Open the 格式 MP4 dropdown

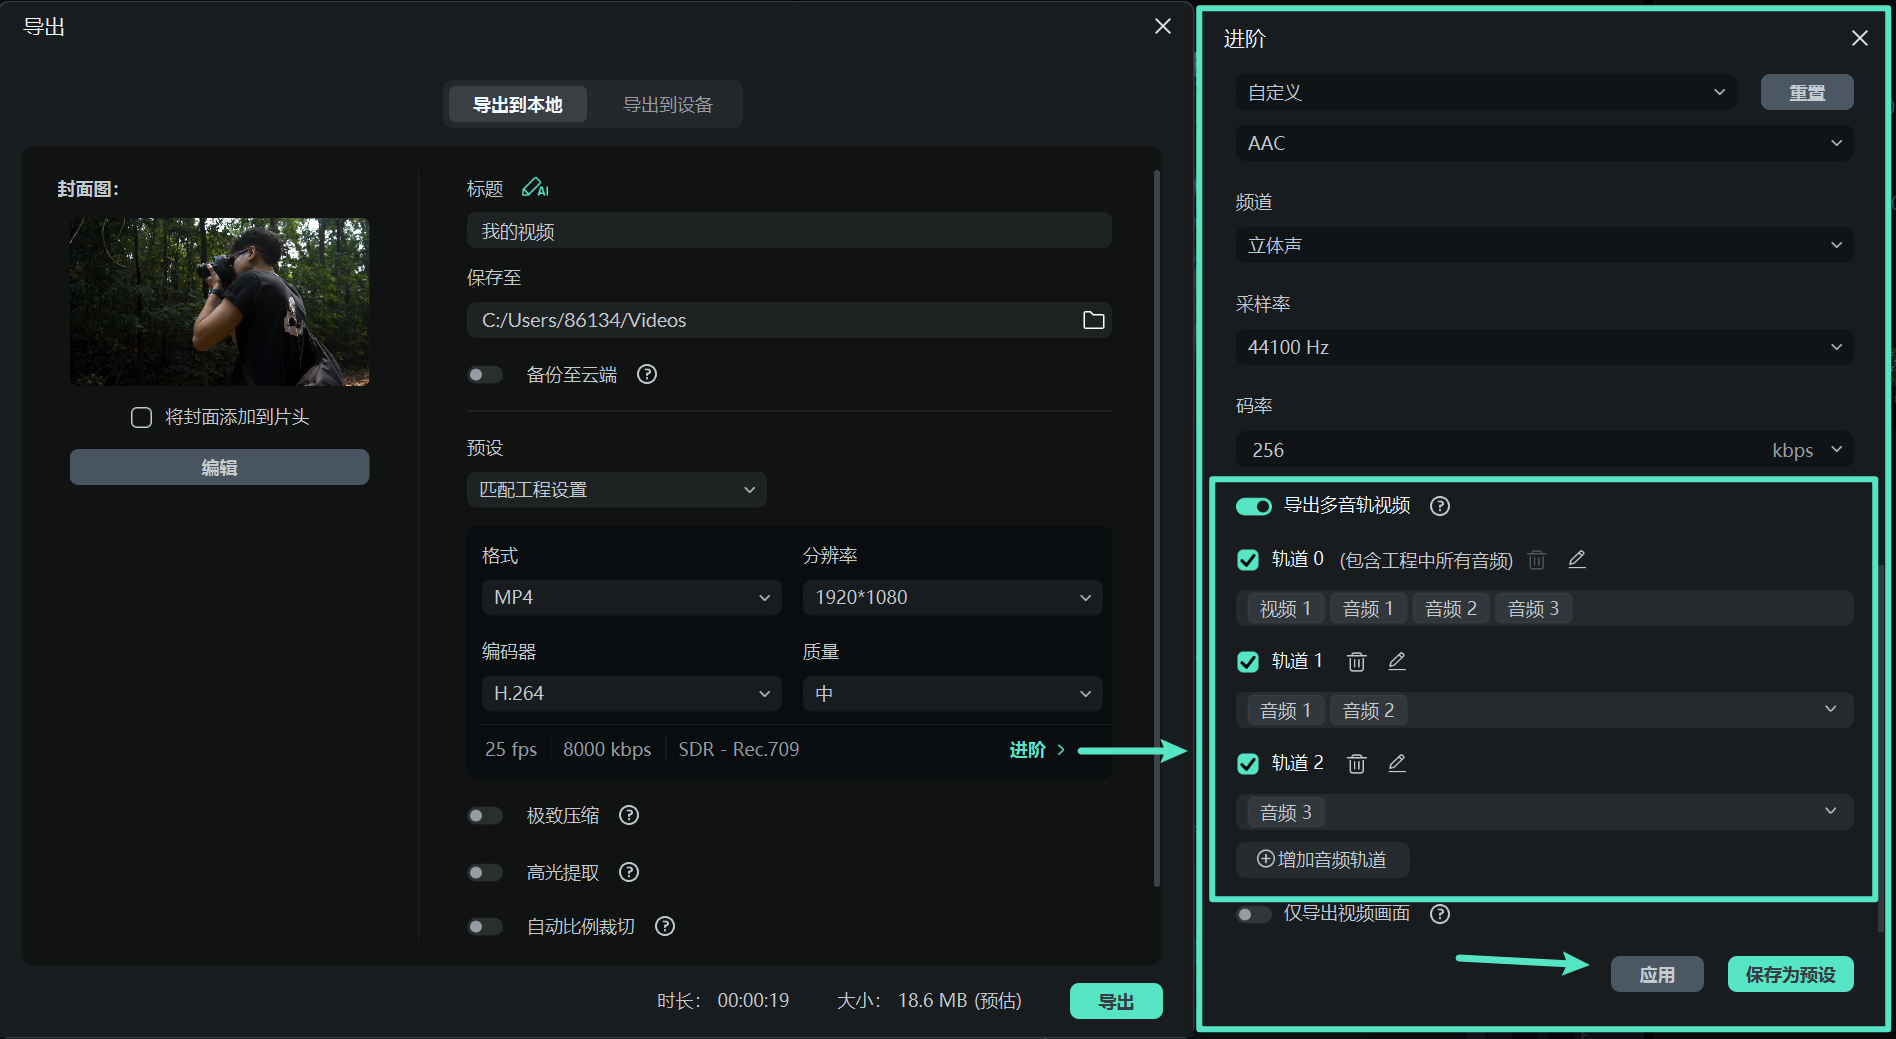(x=631, y=597)
